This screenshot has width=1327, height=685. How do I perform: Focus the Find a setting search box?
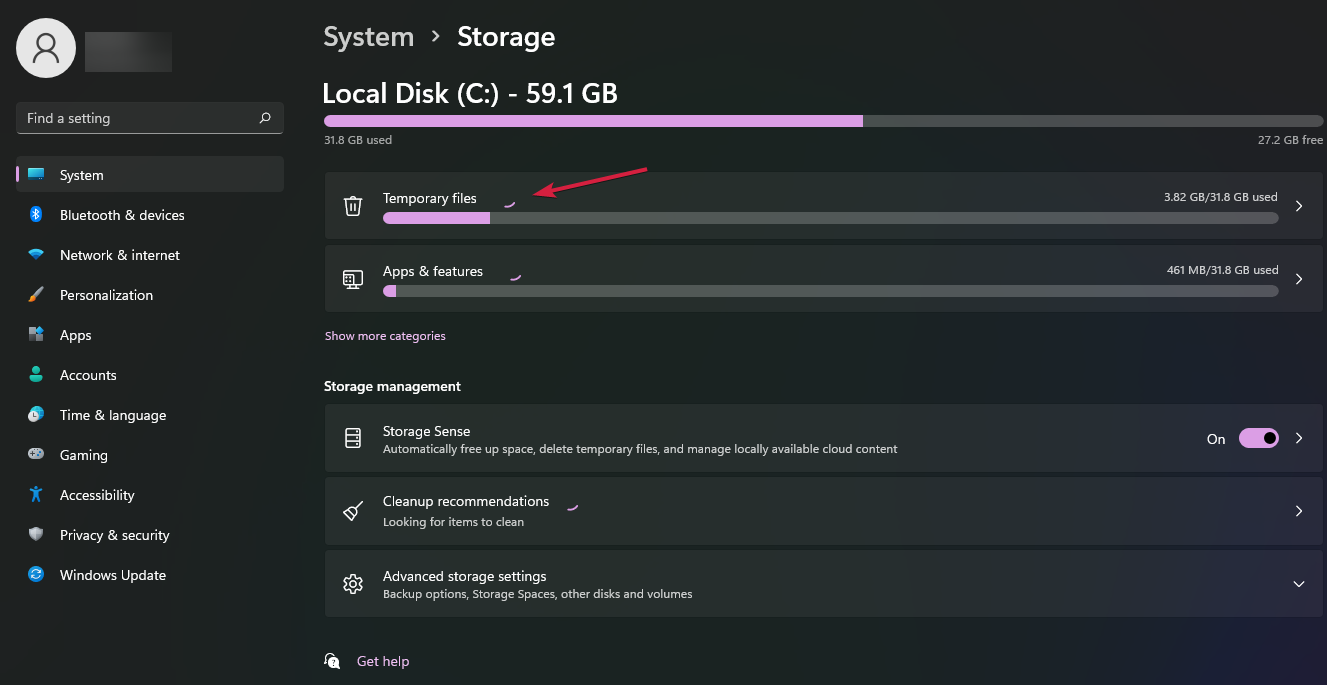point(150,118)
